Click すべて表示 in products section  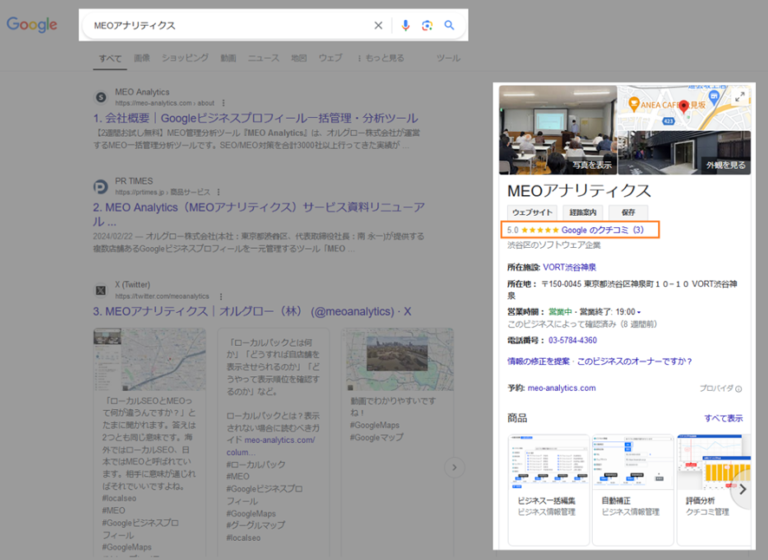click(723, 418)
